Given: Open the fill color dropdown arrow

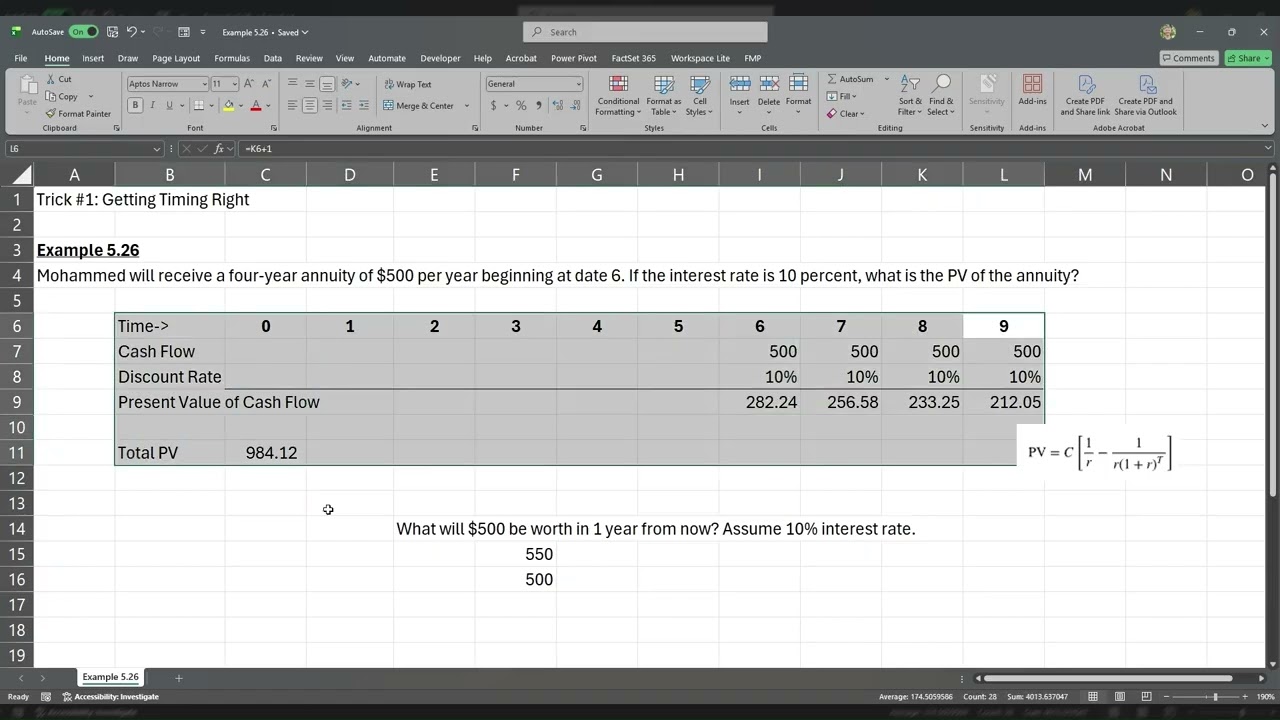Looking at the screenshot, I should (241, 105).
